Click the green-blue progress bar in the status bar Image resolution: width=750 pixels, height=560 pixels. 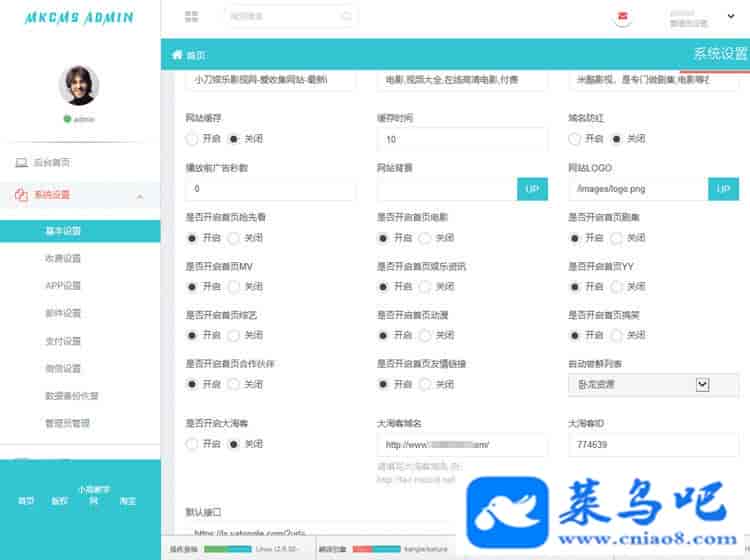228,549
